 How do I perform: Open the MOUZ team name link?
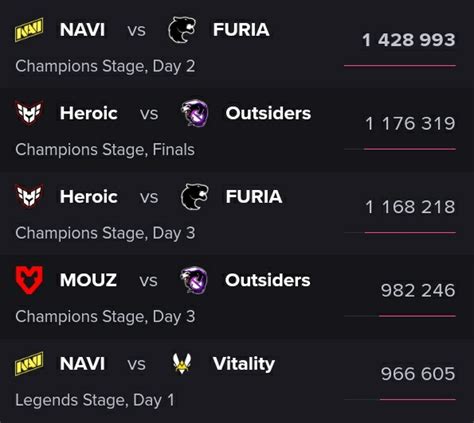click(x=88, y=280)
